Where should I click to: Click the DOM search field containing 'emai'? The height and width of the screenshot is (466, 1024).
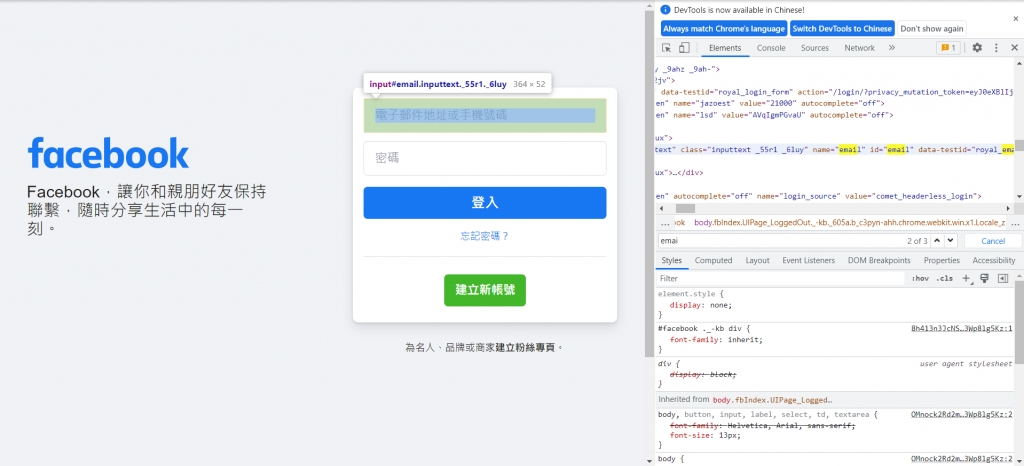click(781, 241)
